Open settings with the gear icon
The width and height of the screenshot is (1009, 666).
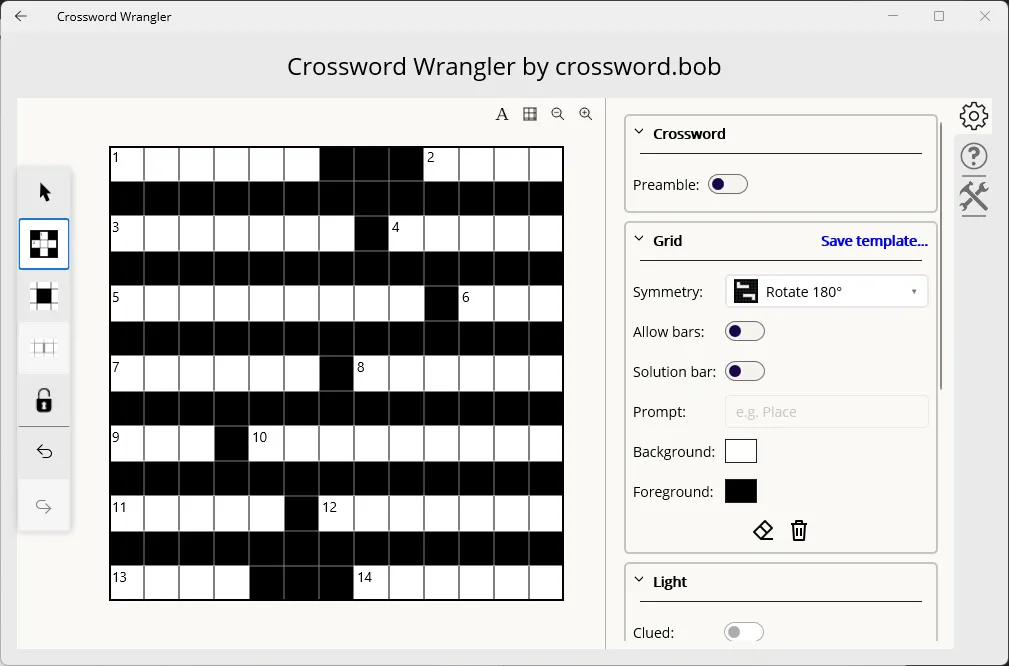pyautogui.click(x=974, y=116)
